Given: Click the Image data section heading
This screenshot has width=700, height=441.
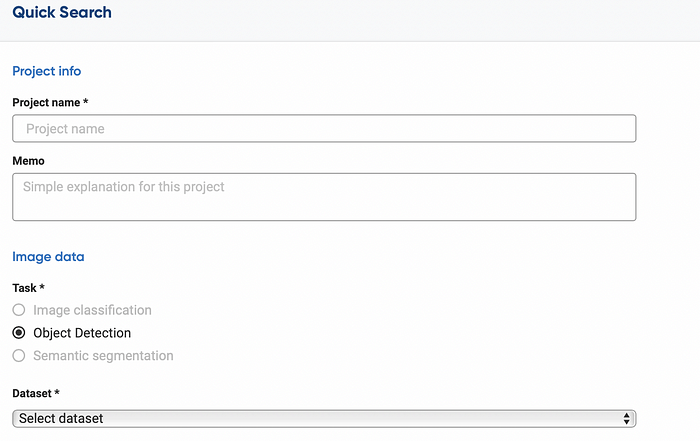Looking at the screenshot, I should [48, 257].
